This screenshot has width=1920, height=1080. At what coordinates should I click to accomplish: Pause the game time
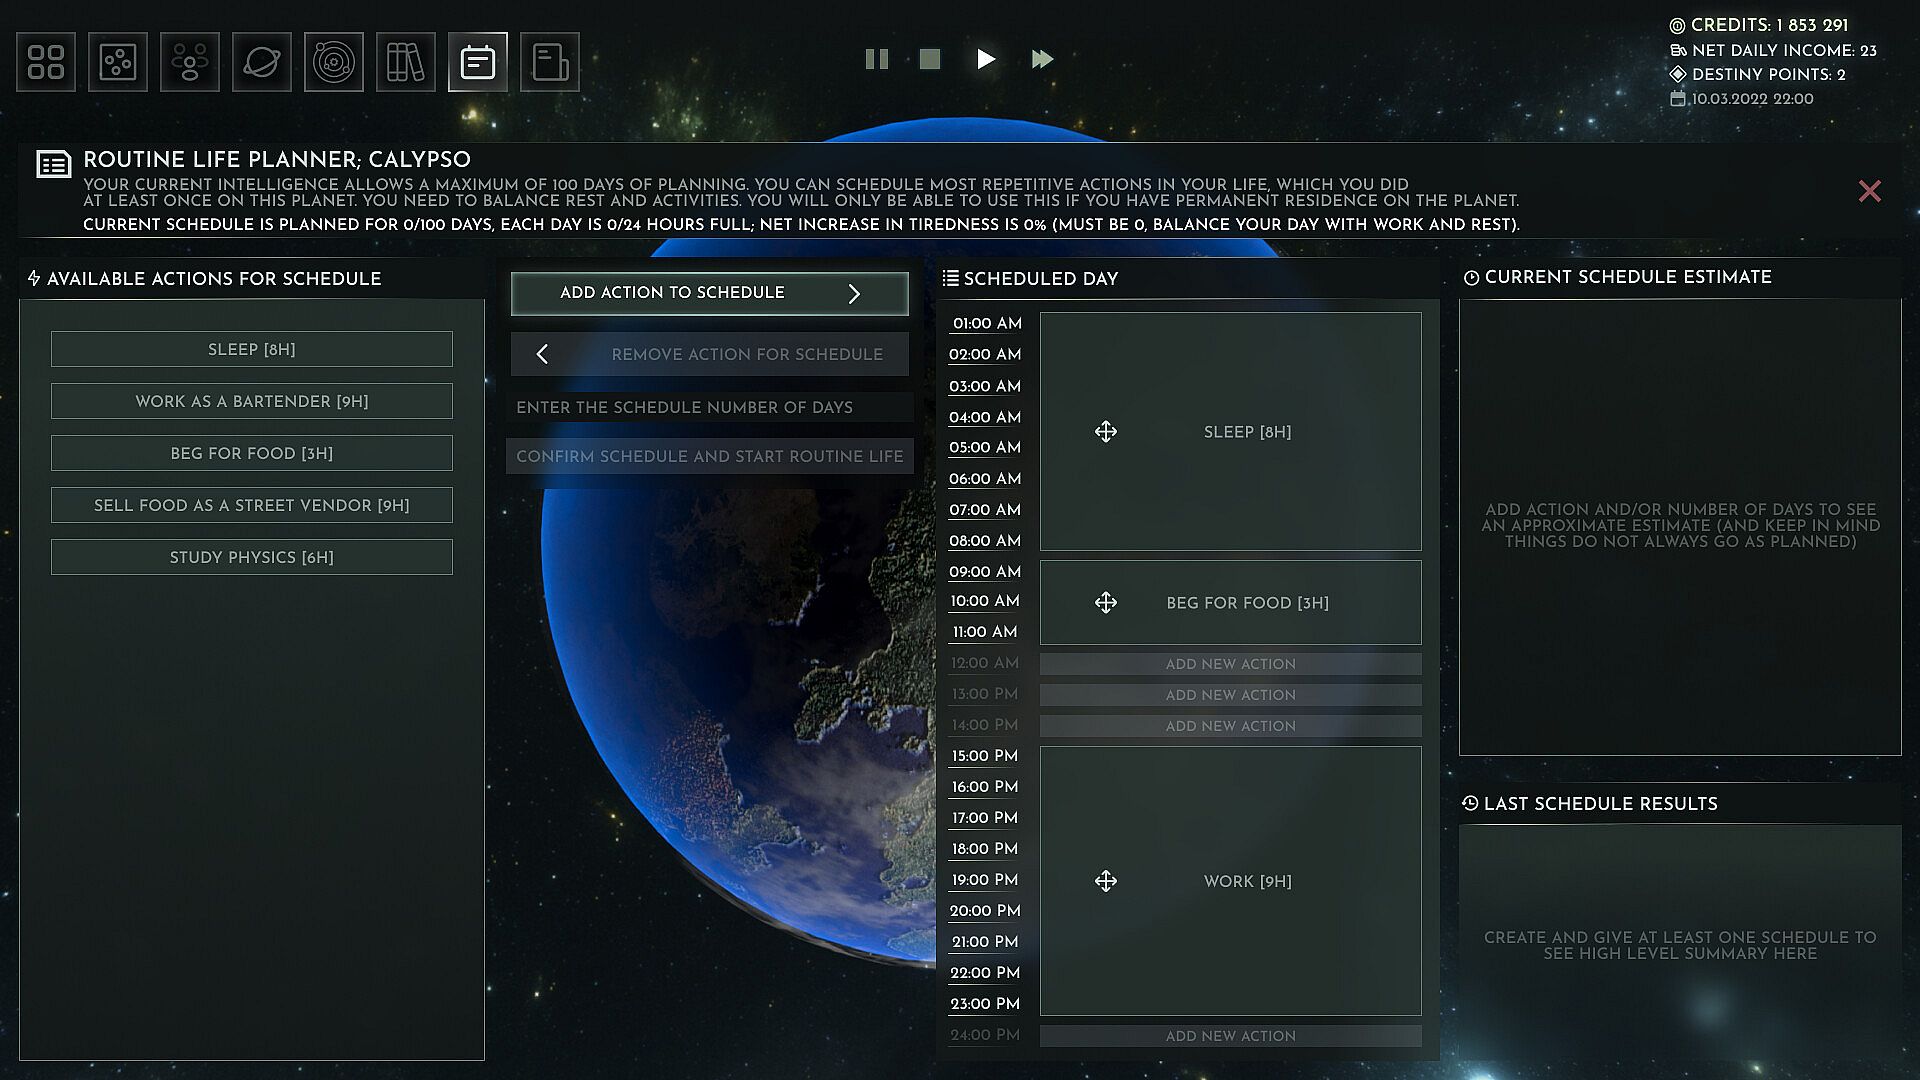pyautogui.click(x=877, y=59)
